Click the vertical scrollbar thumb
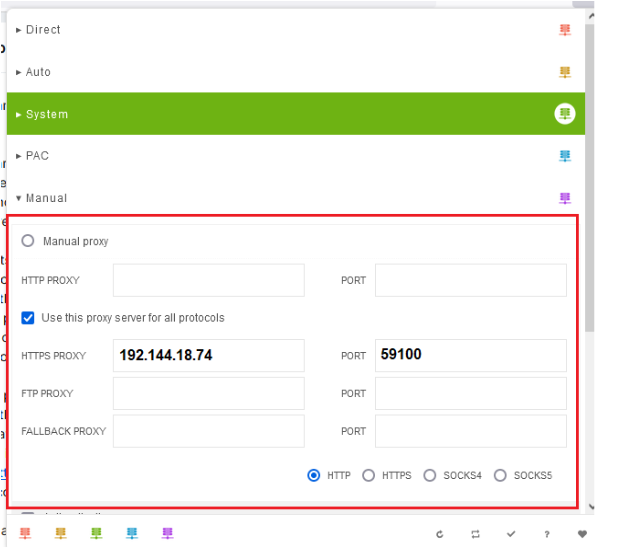Screen dimensions: 626x550 (590, 178)
